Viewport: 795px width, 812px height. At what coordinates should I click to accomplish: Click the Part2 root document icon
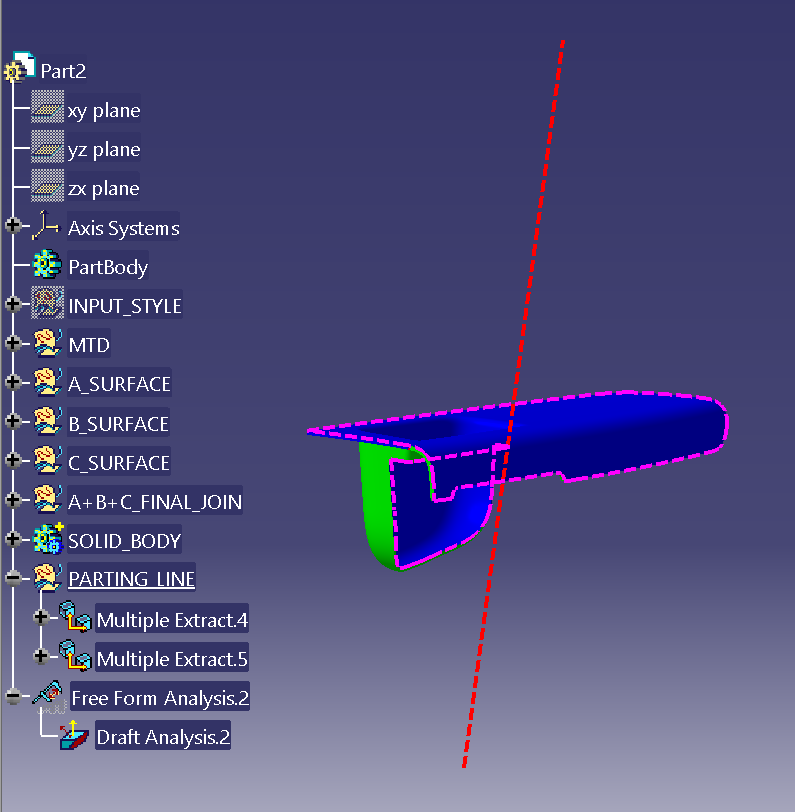(x=20, y=67)
